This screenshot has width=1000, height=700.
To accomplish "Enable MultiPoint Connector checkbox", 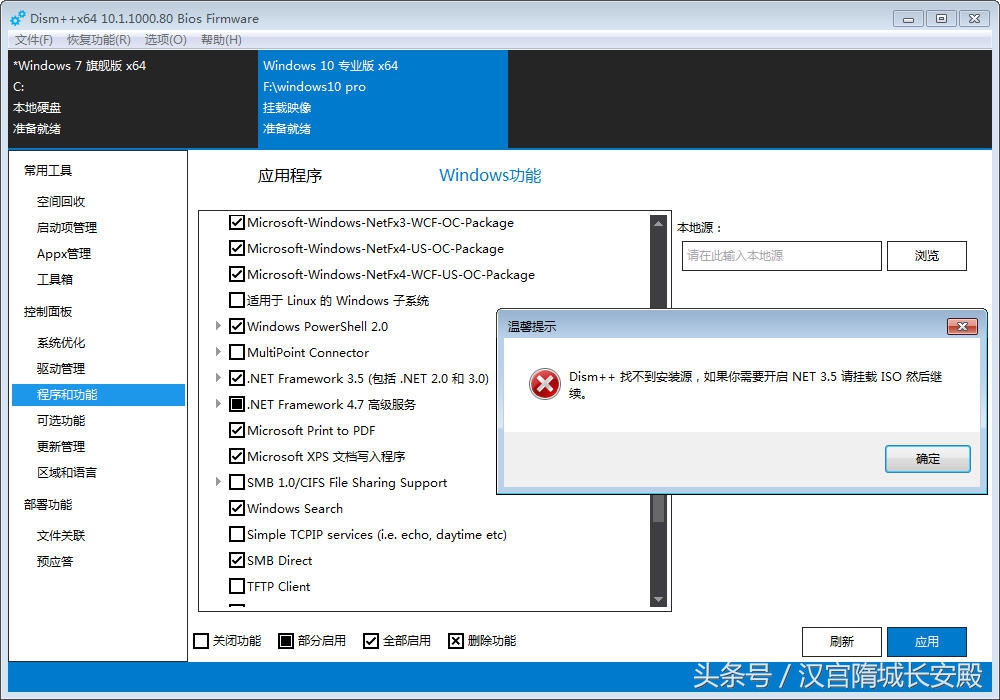I will point(237,352).
